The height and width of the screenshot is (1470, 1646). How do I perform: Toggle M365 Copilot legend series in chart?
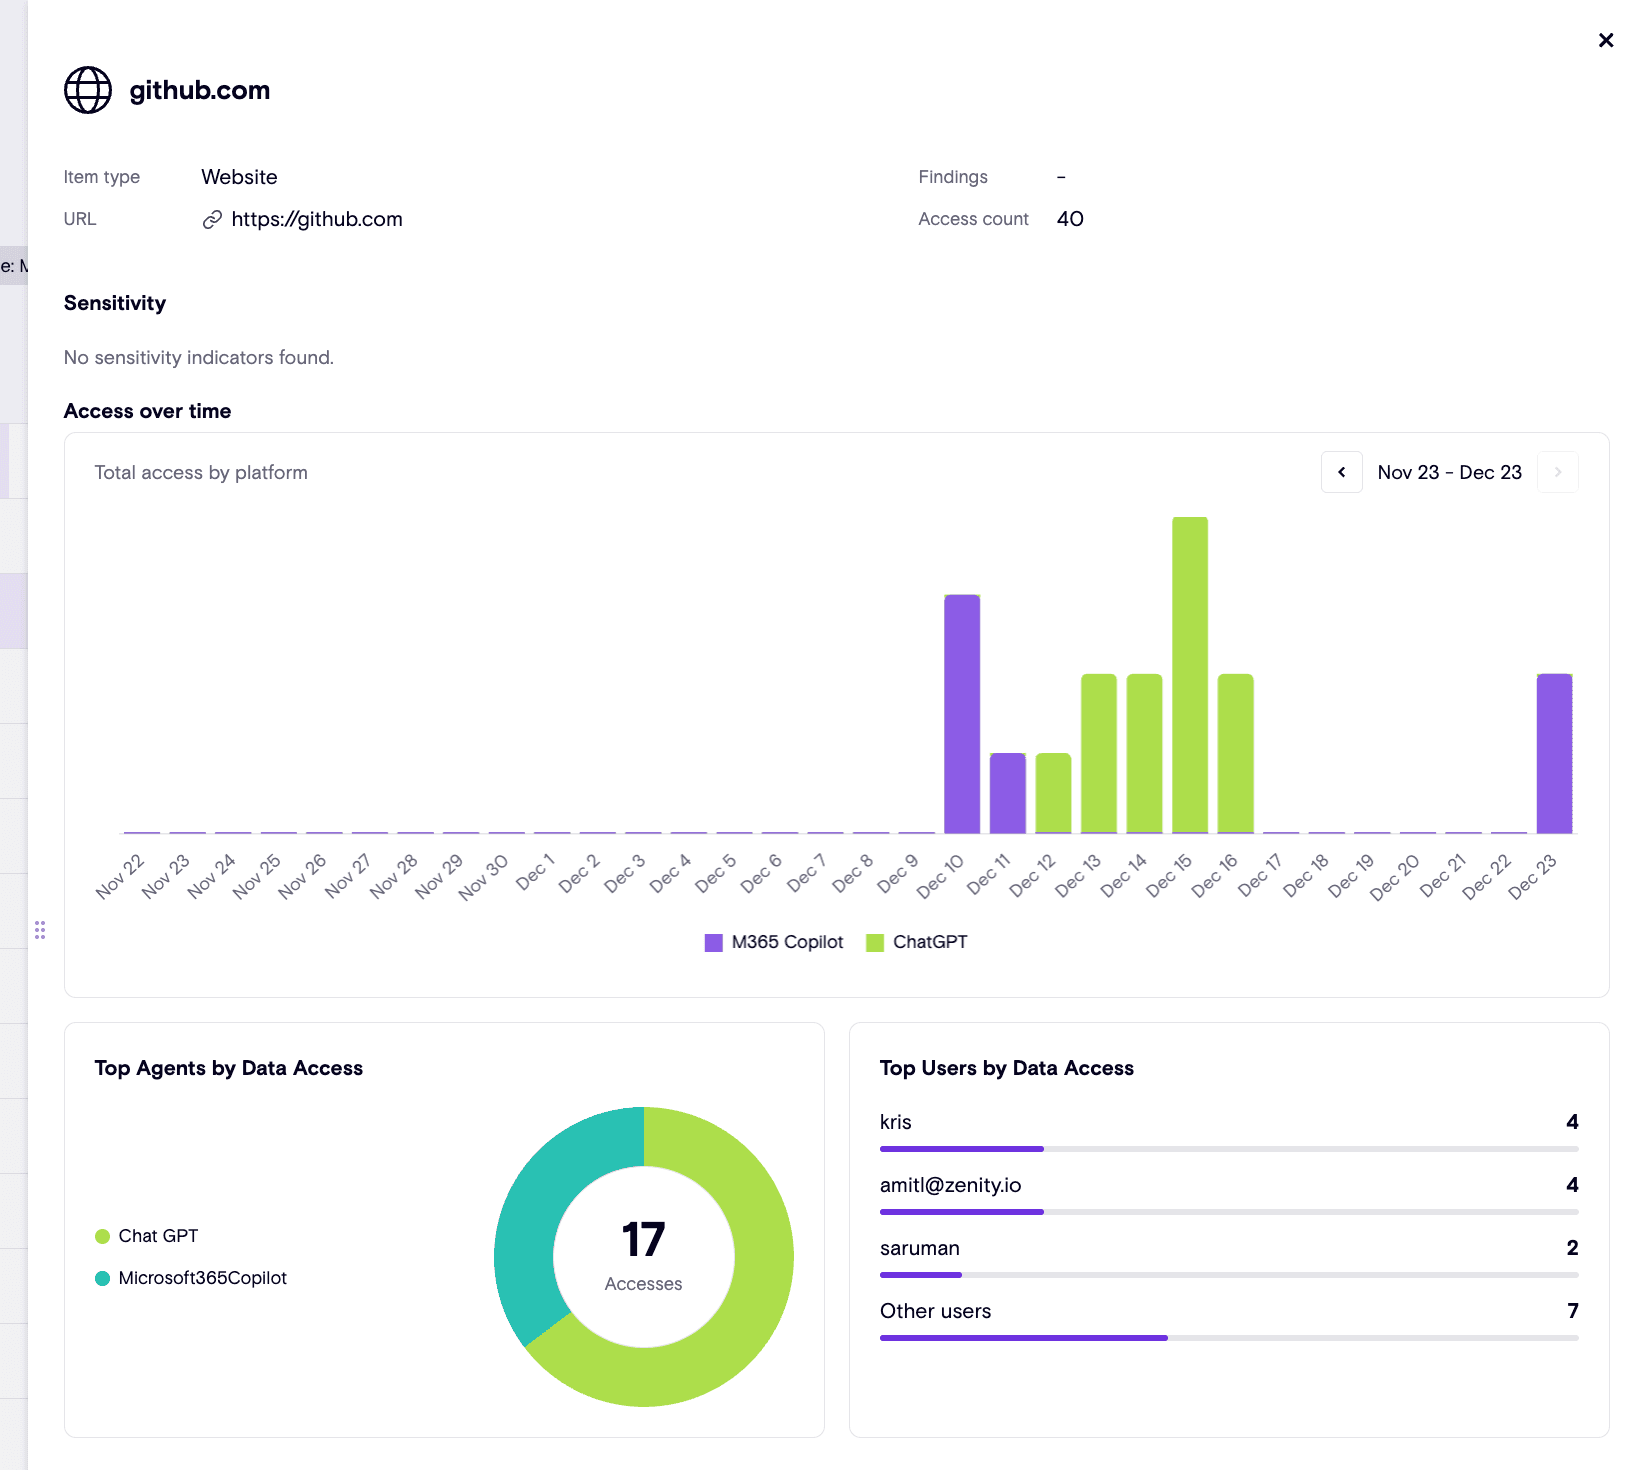point(774,942)
